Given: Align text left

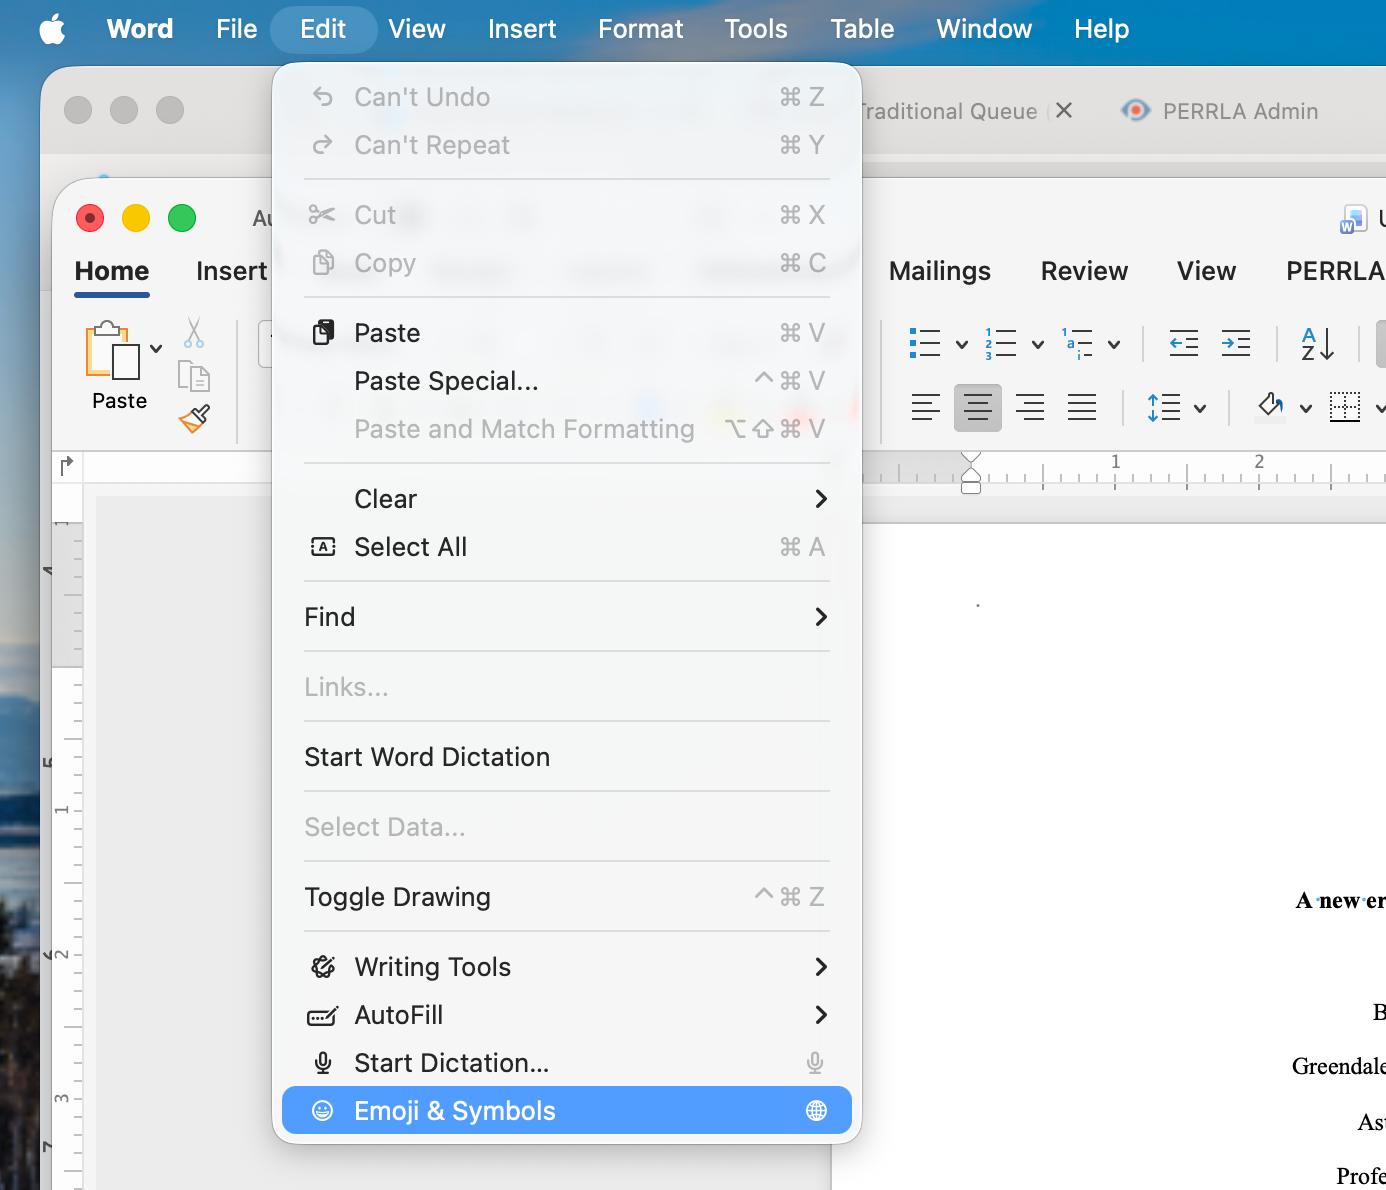Looking at the screenshot, I should pos(926,407).
